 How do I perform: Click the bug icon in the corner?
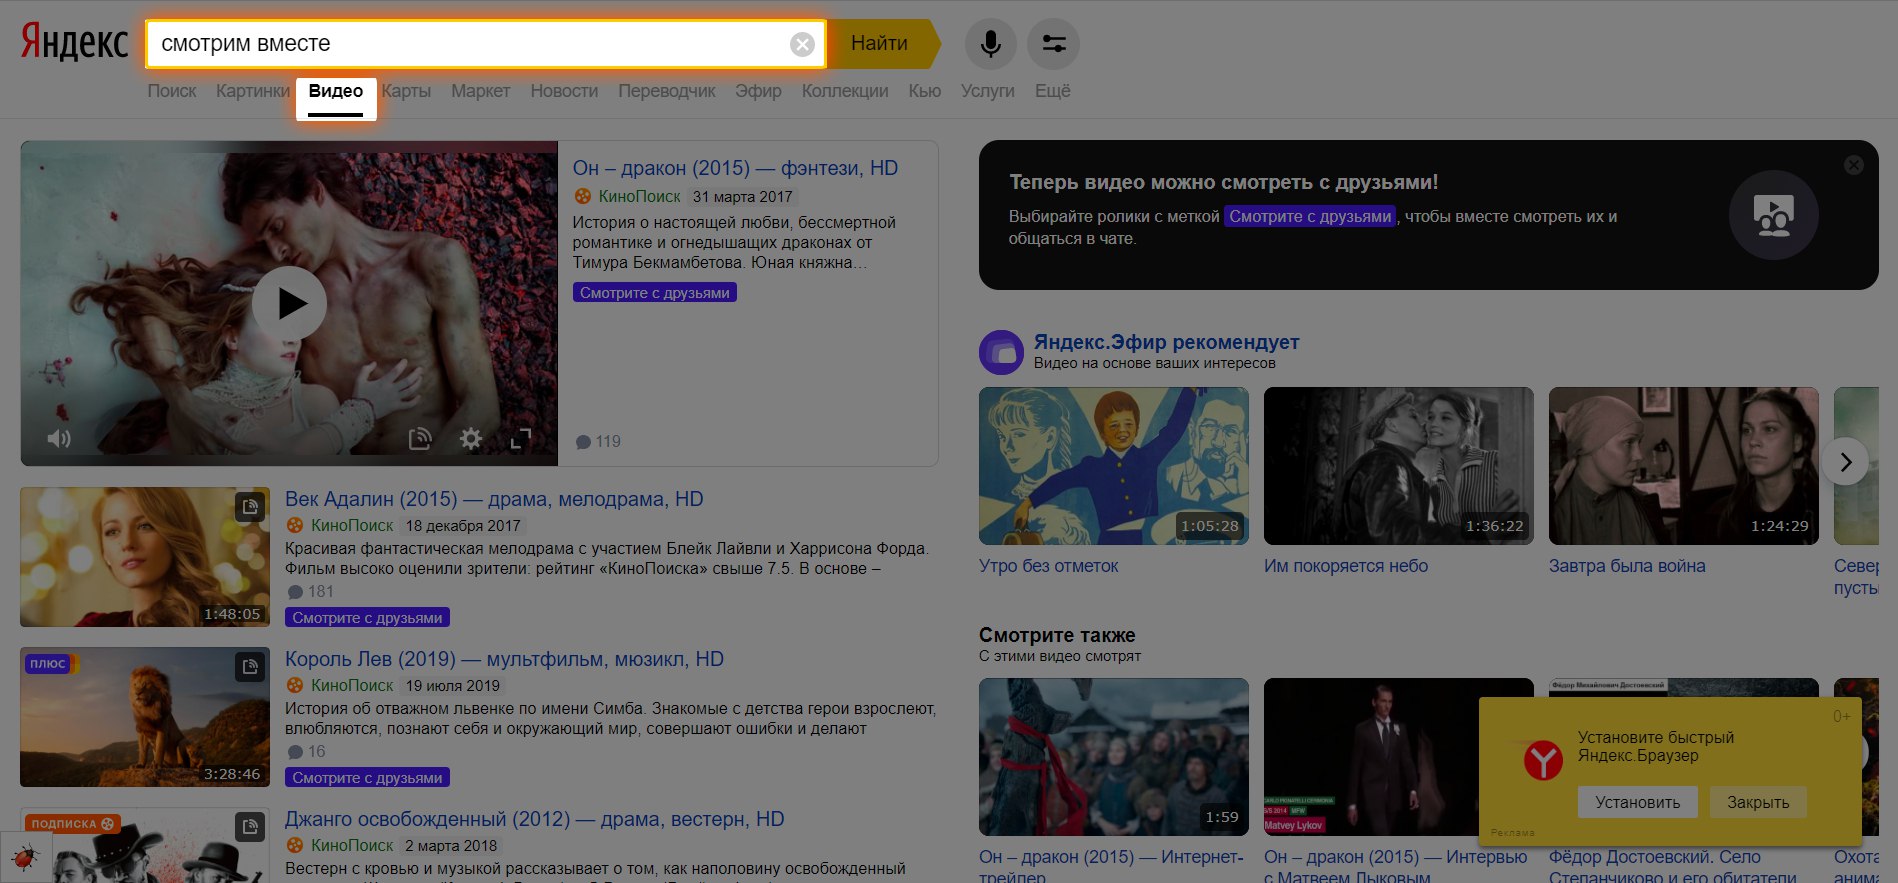[x=24, y=857]
